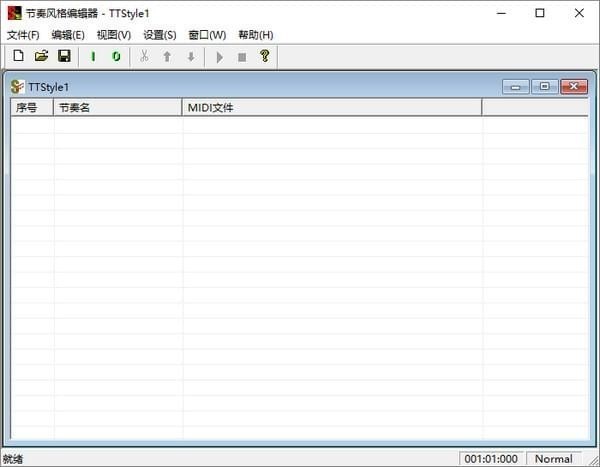Image resolution: width=600 pixels, height=467 pixels.
Task: Click the app icon in main title bar
Action: [15, 13]
